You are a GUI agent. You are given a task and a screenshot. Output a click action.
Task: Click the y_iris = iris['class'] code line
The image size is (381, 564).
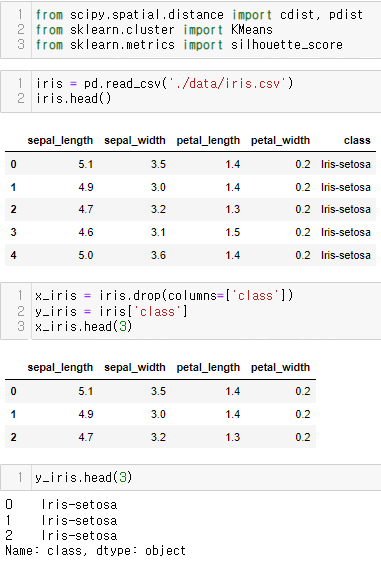[111, 311]
